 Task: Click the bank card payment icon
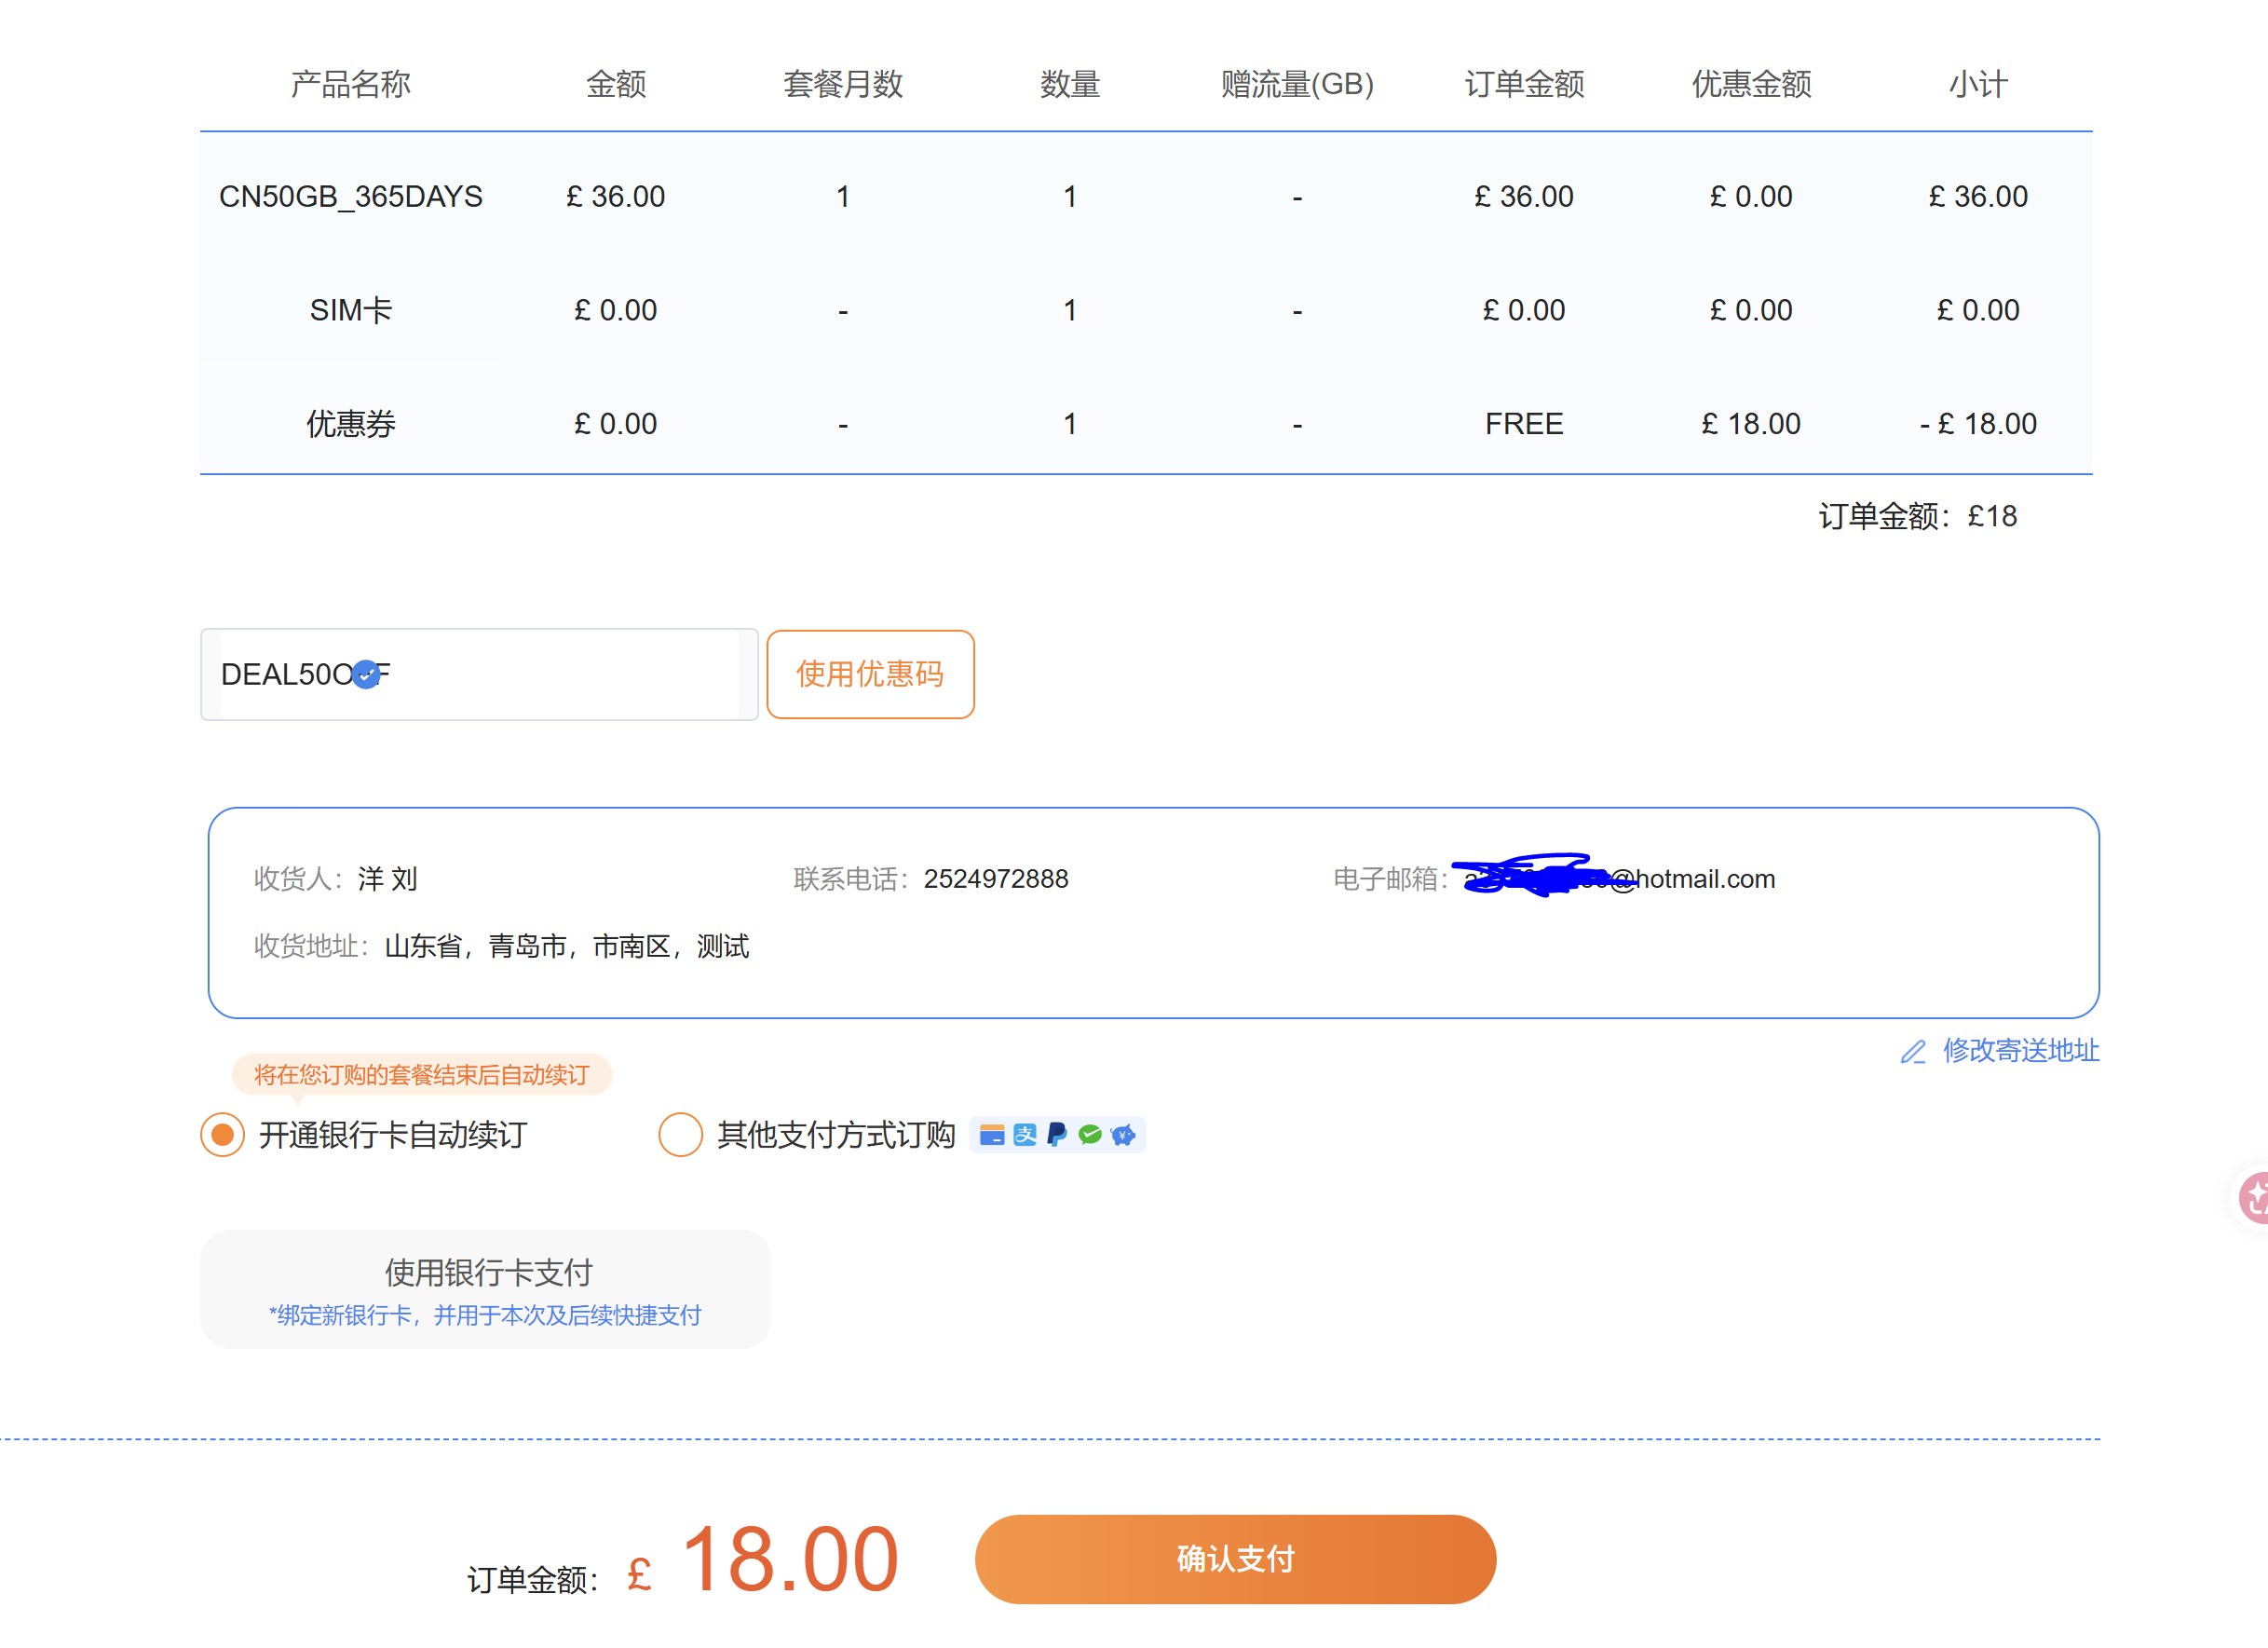(x=991, y=1135)
